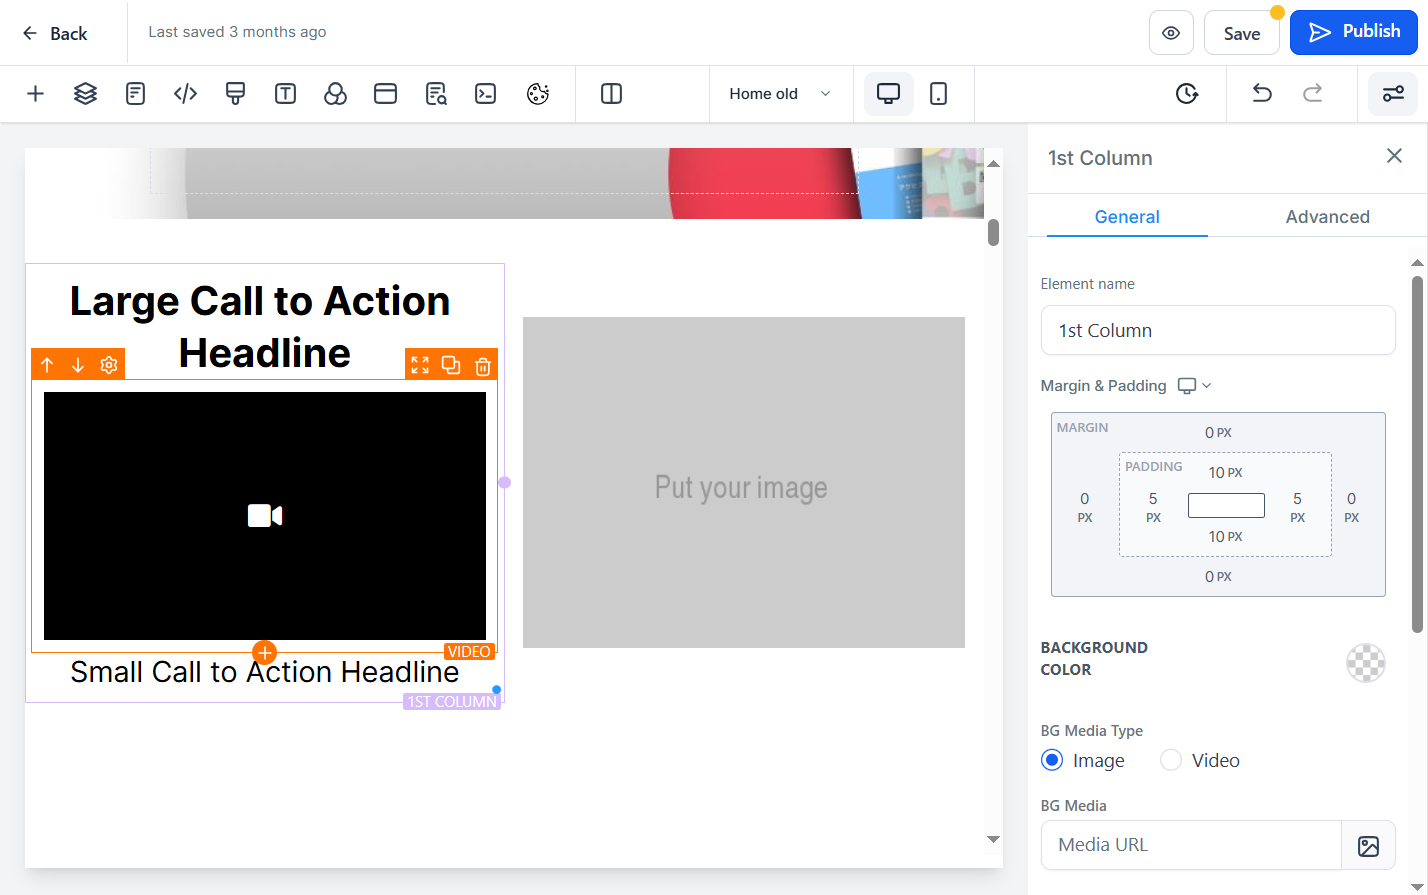Click the add element plus icon

pos(35,94)
